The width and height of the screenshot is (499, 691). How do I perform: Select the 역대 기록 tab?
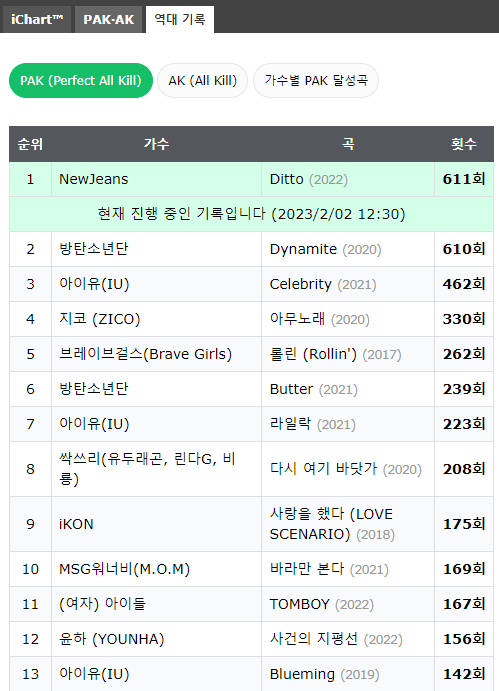click(x=180, y=19)
